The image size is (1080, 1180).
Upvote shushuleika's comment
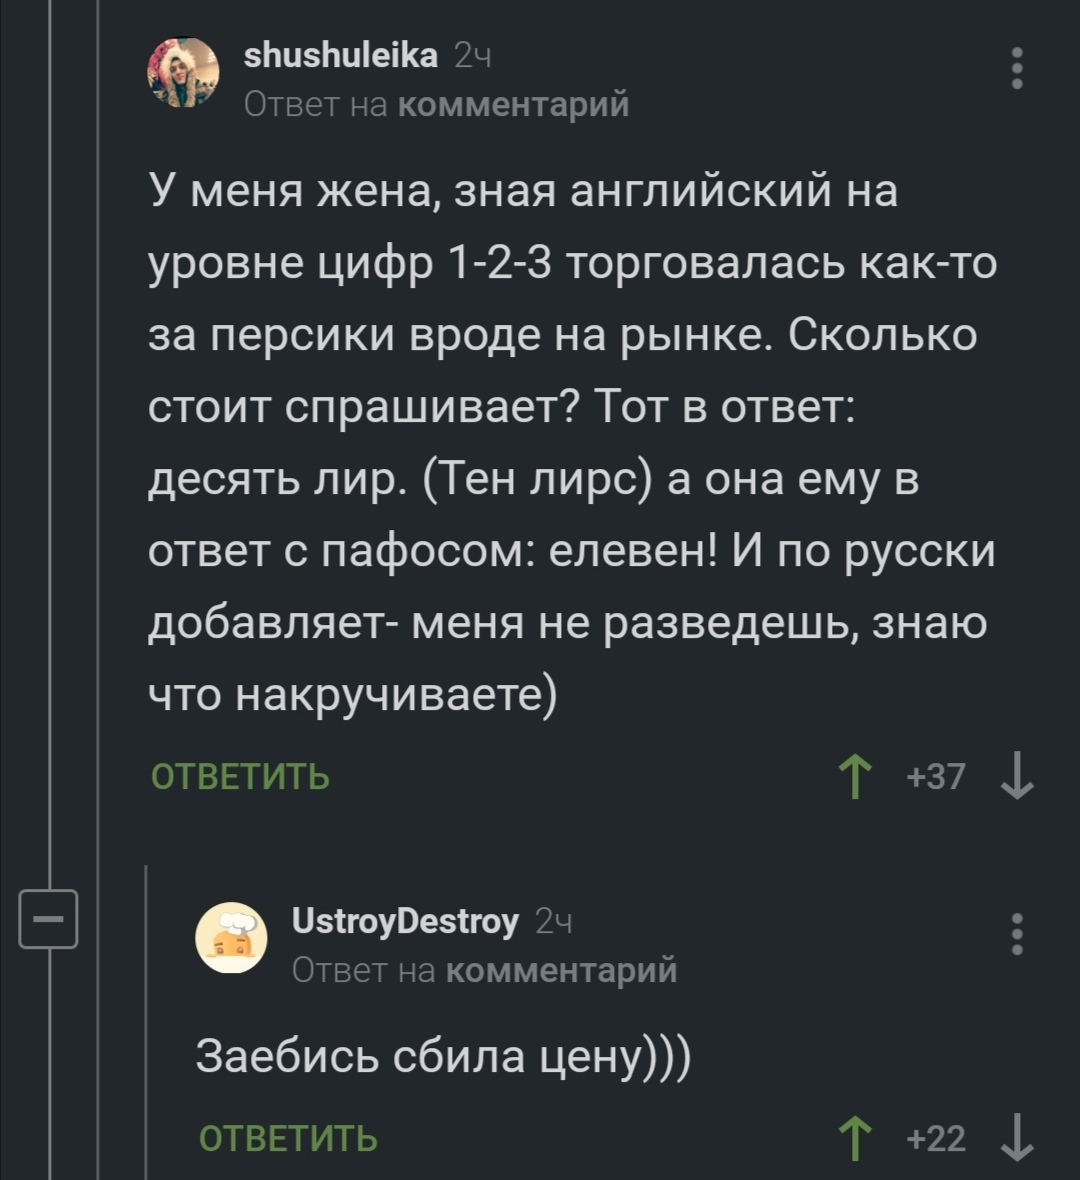855,777
